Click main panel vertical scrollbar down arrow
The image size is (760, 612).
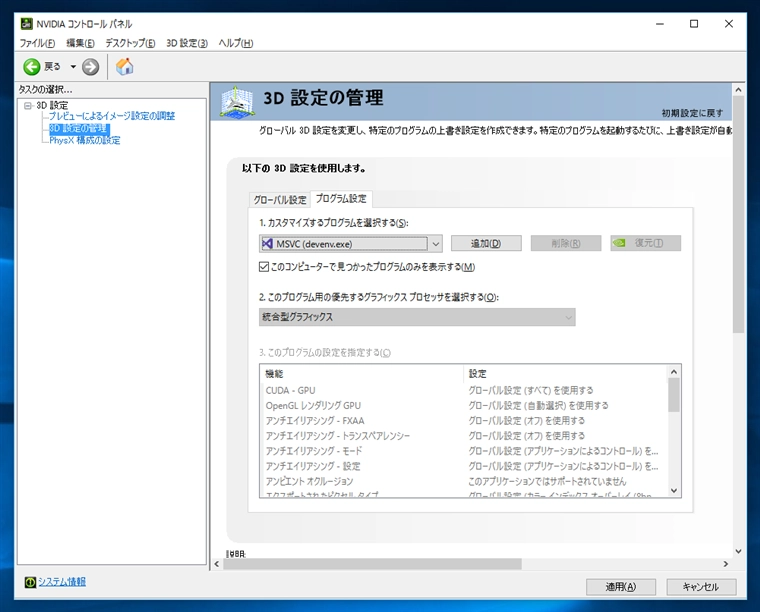pyautogui.click(x=738, y=551)
